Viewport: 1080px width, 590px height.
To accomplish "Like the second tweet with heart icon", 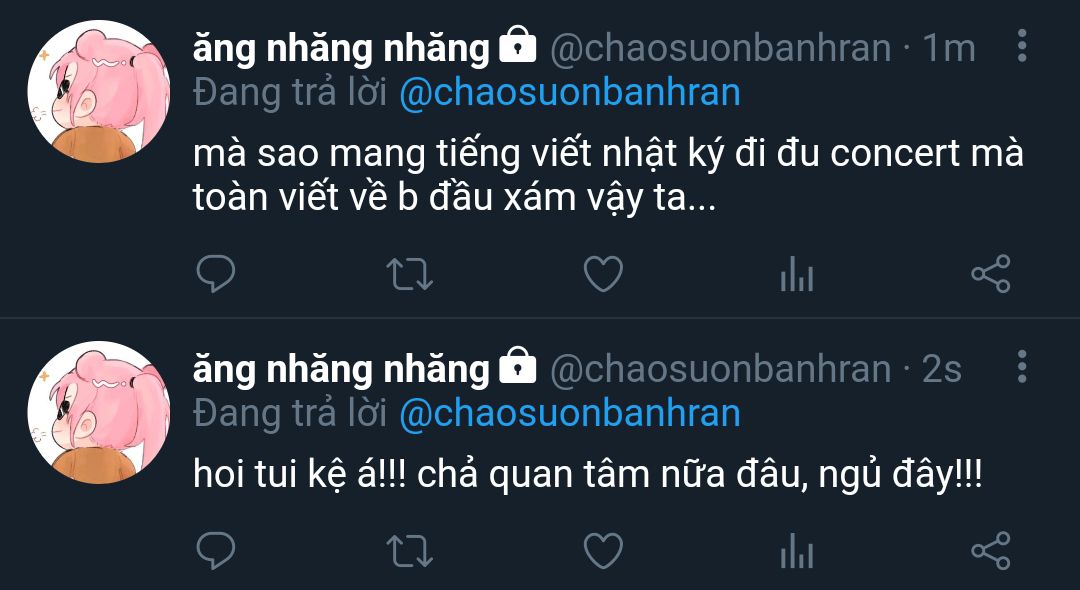I will point(603,551).
